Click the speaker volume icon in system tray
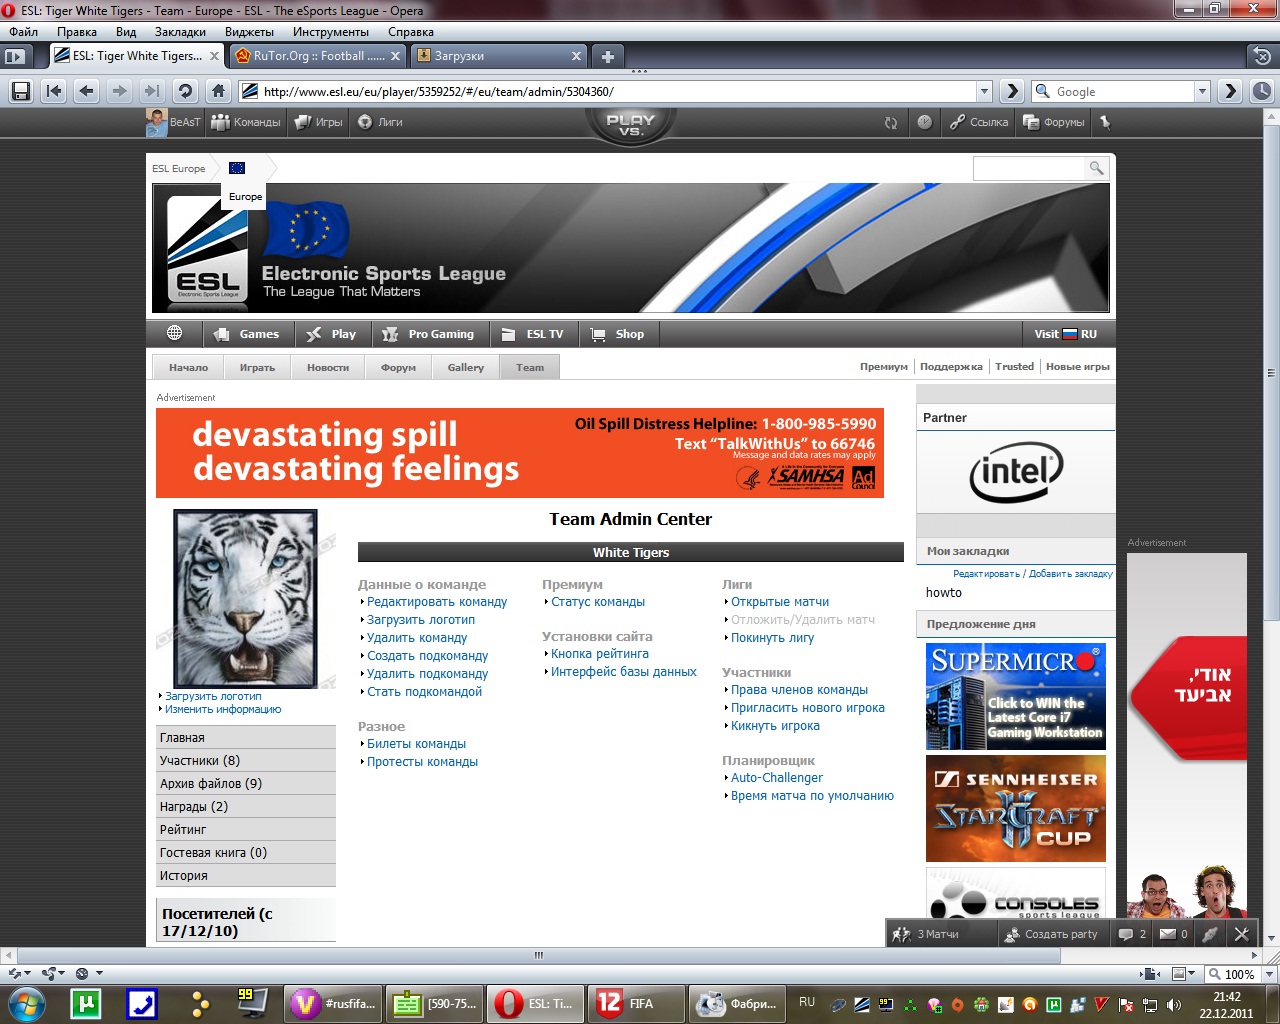The image size is (1280, 1024). click(1174, 1004)
